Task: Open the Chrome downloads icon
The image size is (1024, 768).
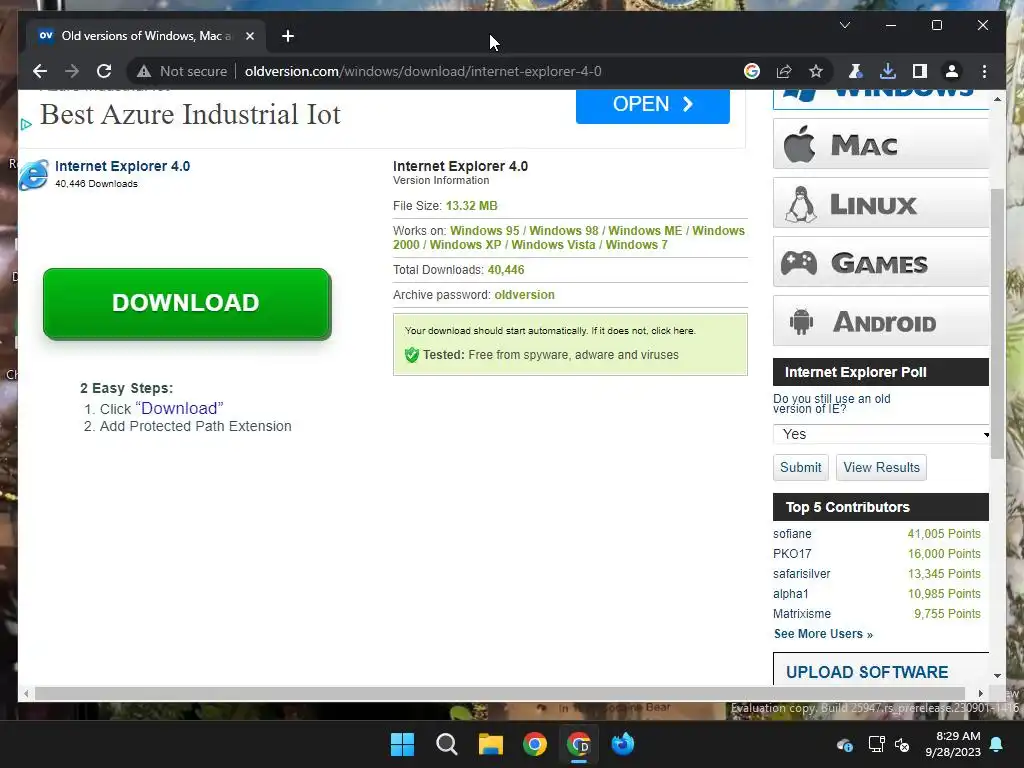Action: click(888, 71)
